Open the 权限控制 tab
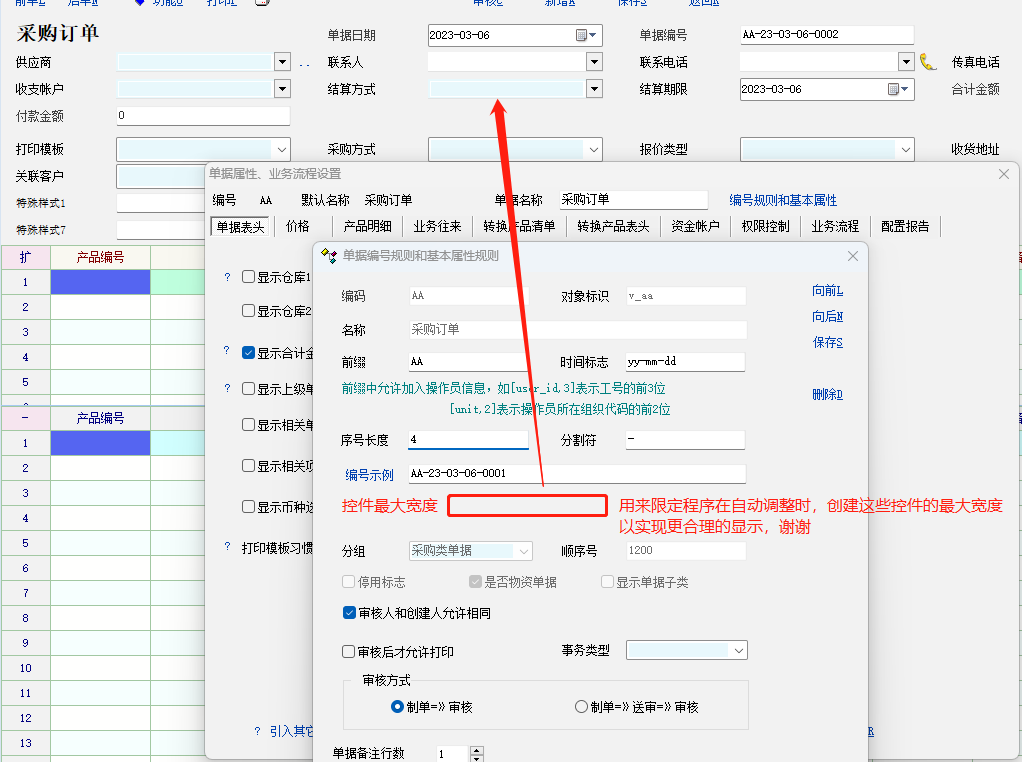The width and height of the screenshot is (1022, 762). (765, 226)
